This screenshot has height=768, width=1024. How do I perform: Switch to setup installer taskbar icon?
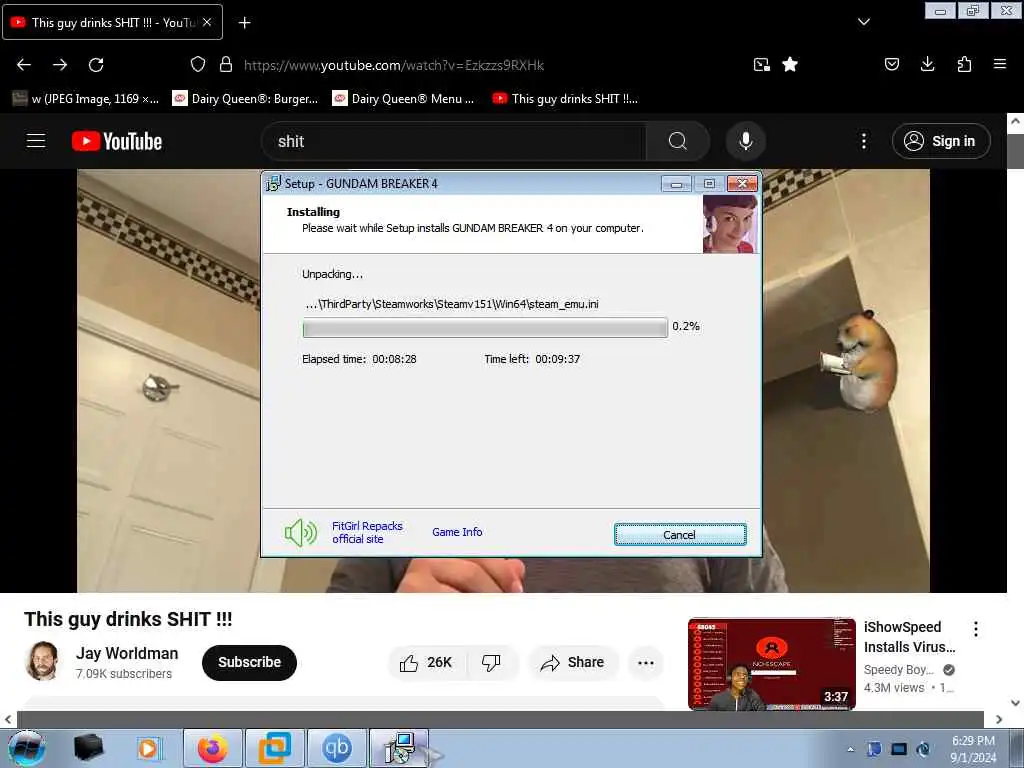click(400, 748)
